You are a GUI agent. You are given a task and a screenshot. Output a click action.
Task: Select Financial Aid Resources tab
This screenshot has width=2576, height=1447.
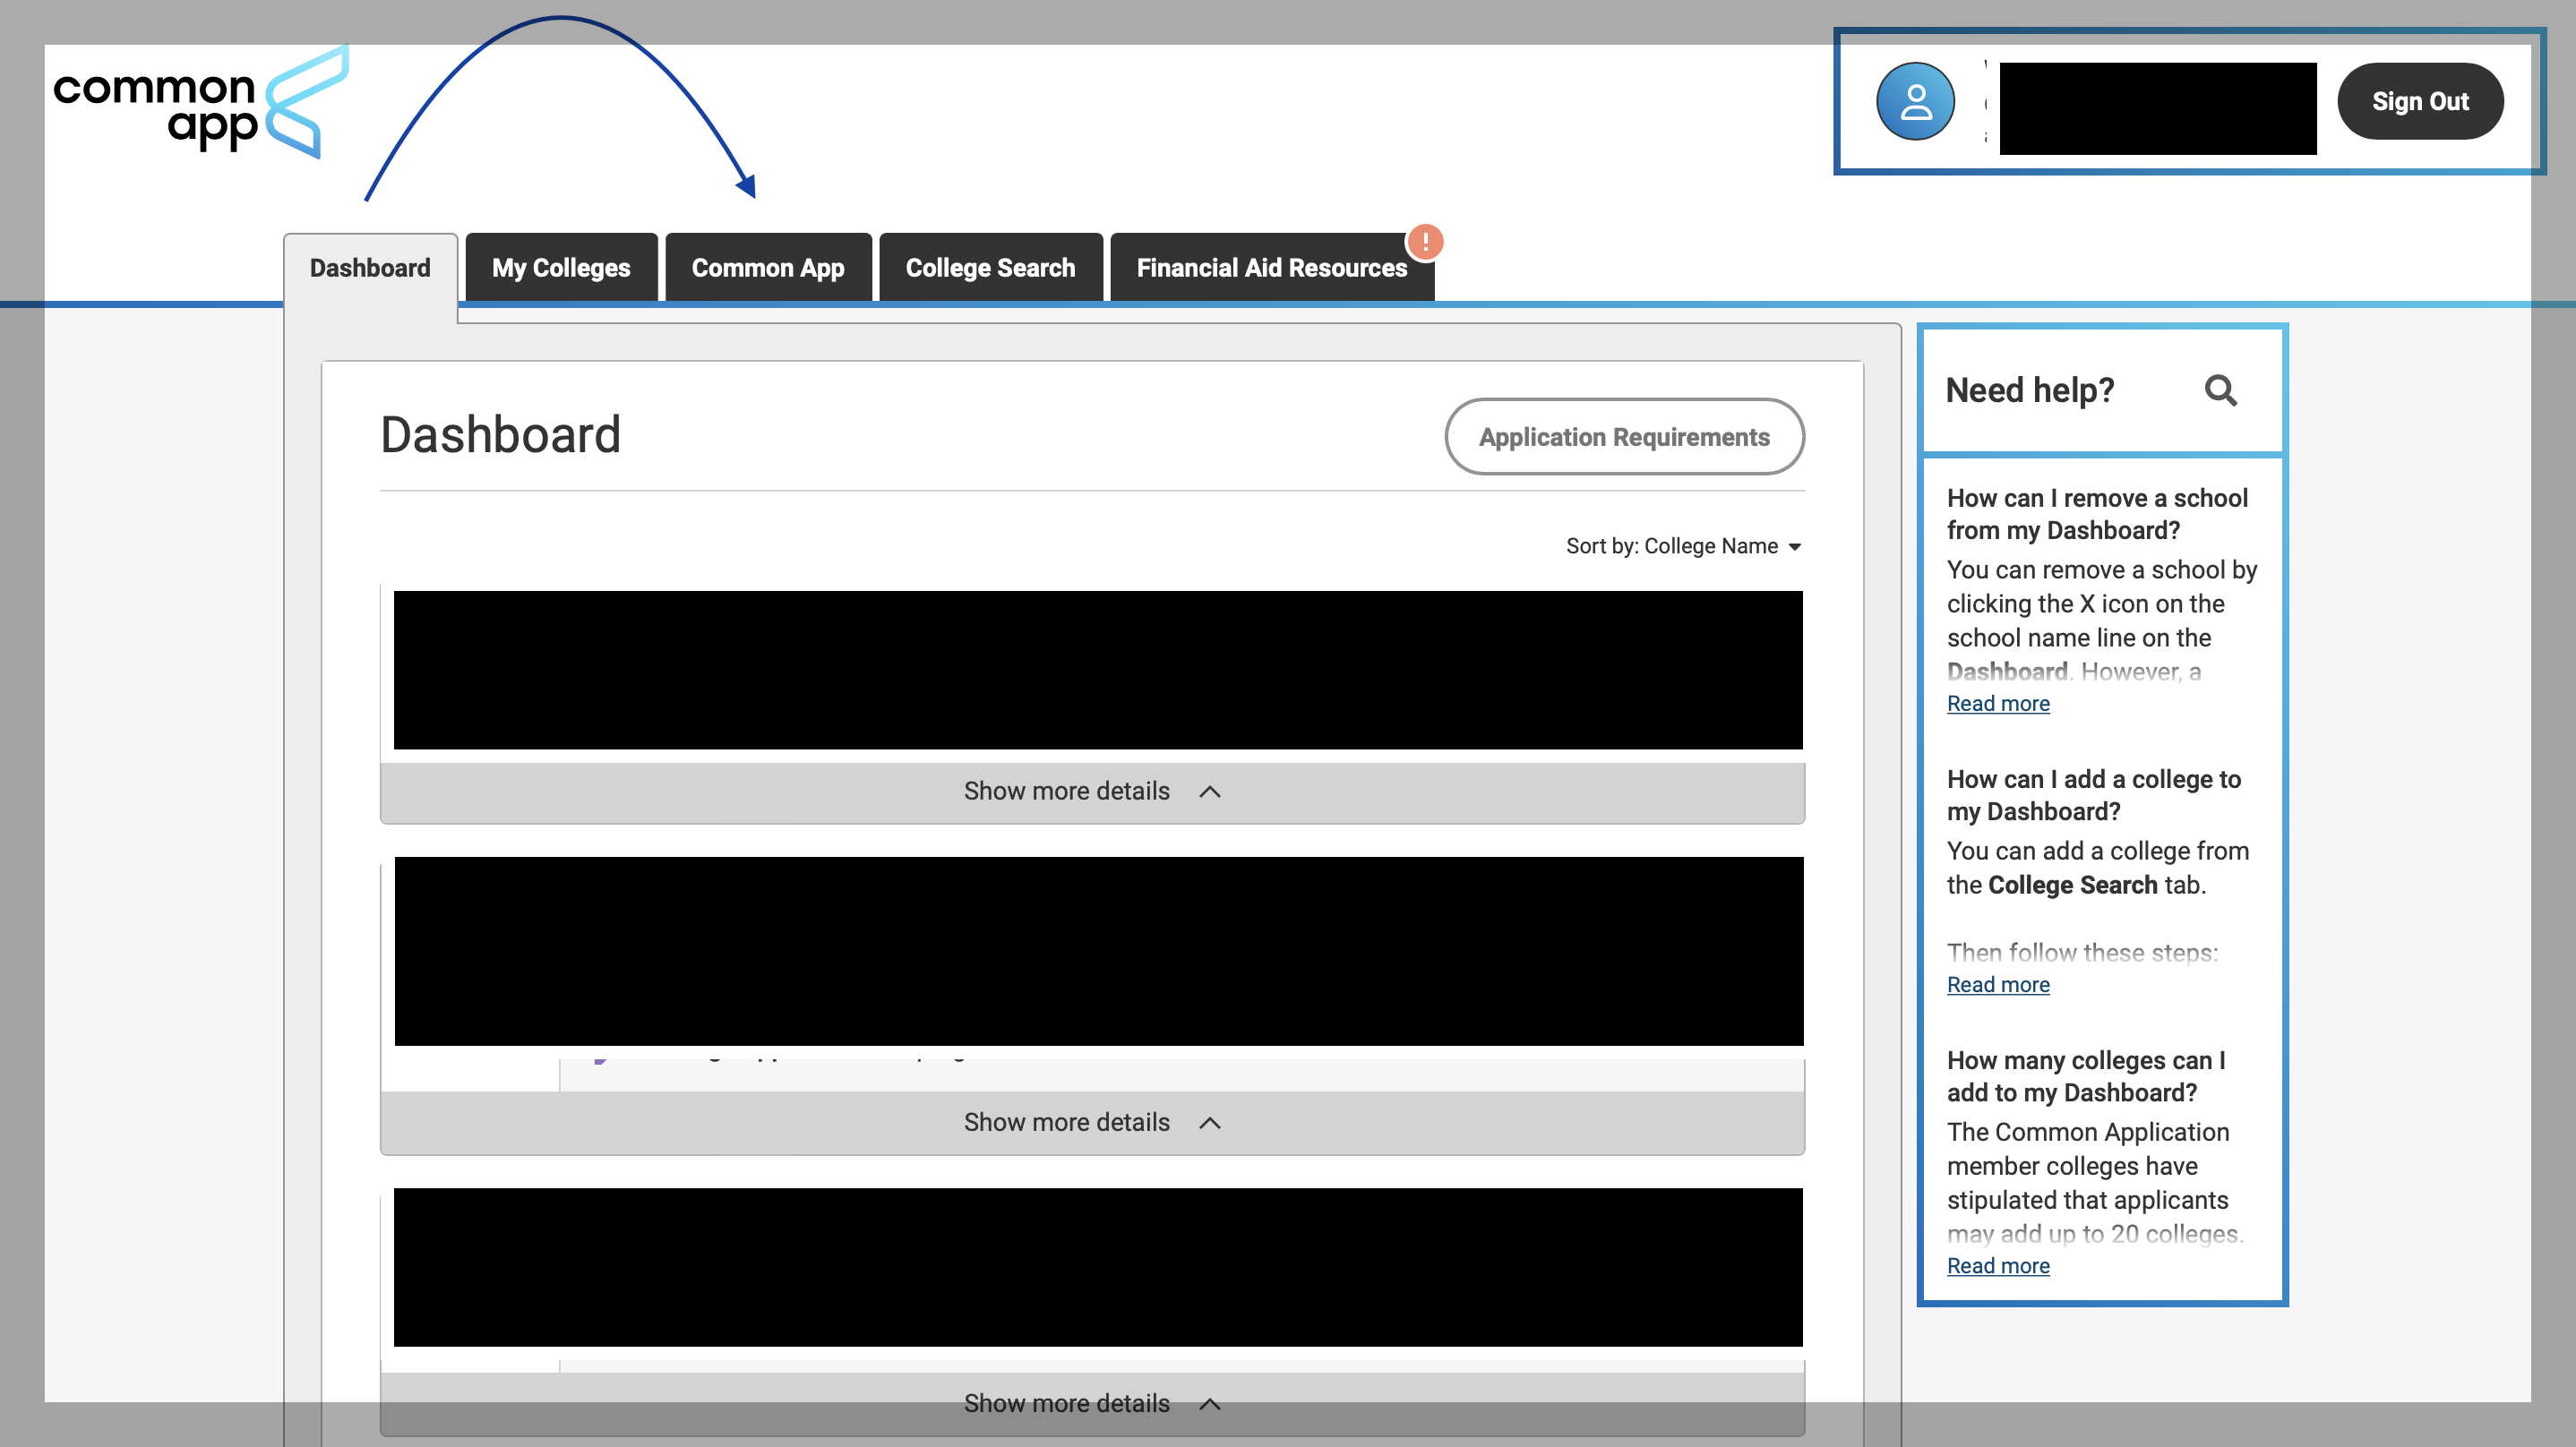pos(1272,267)
